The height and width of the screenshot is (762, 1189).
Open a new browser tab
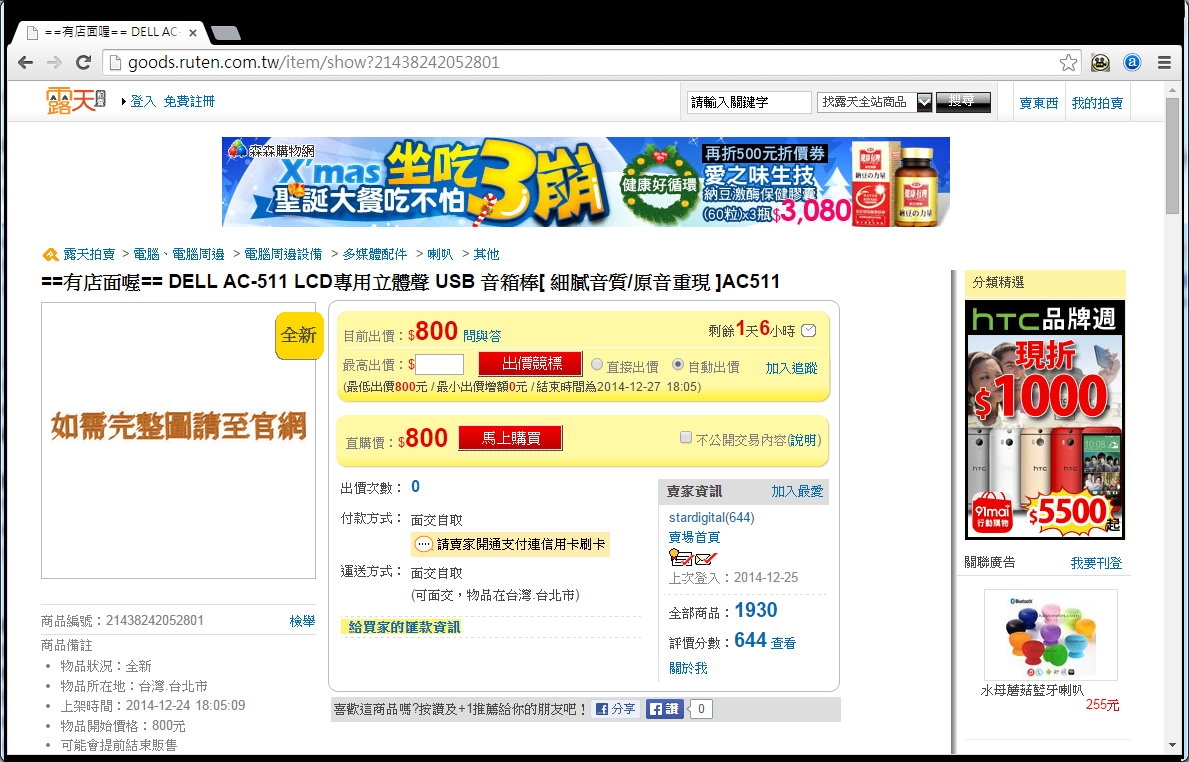[x=225, y=33]
